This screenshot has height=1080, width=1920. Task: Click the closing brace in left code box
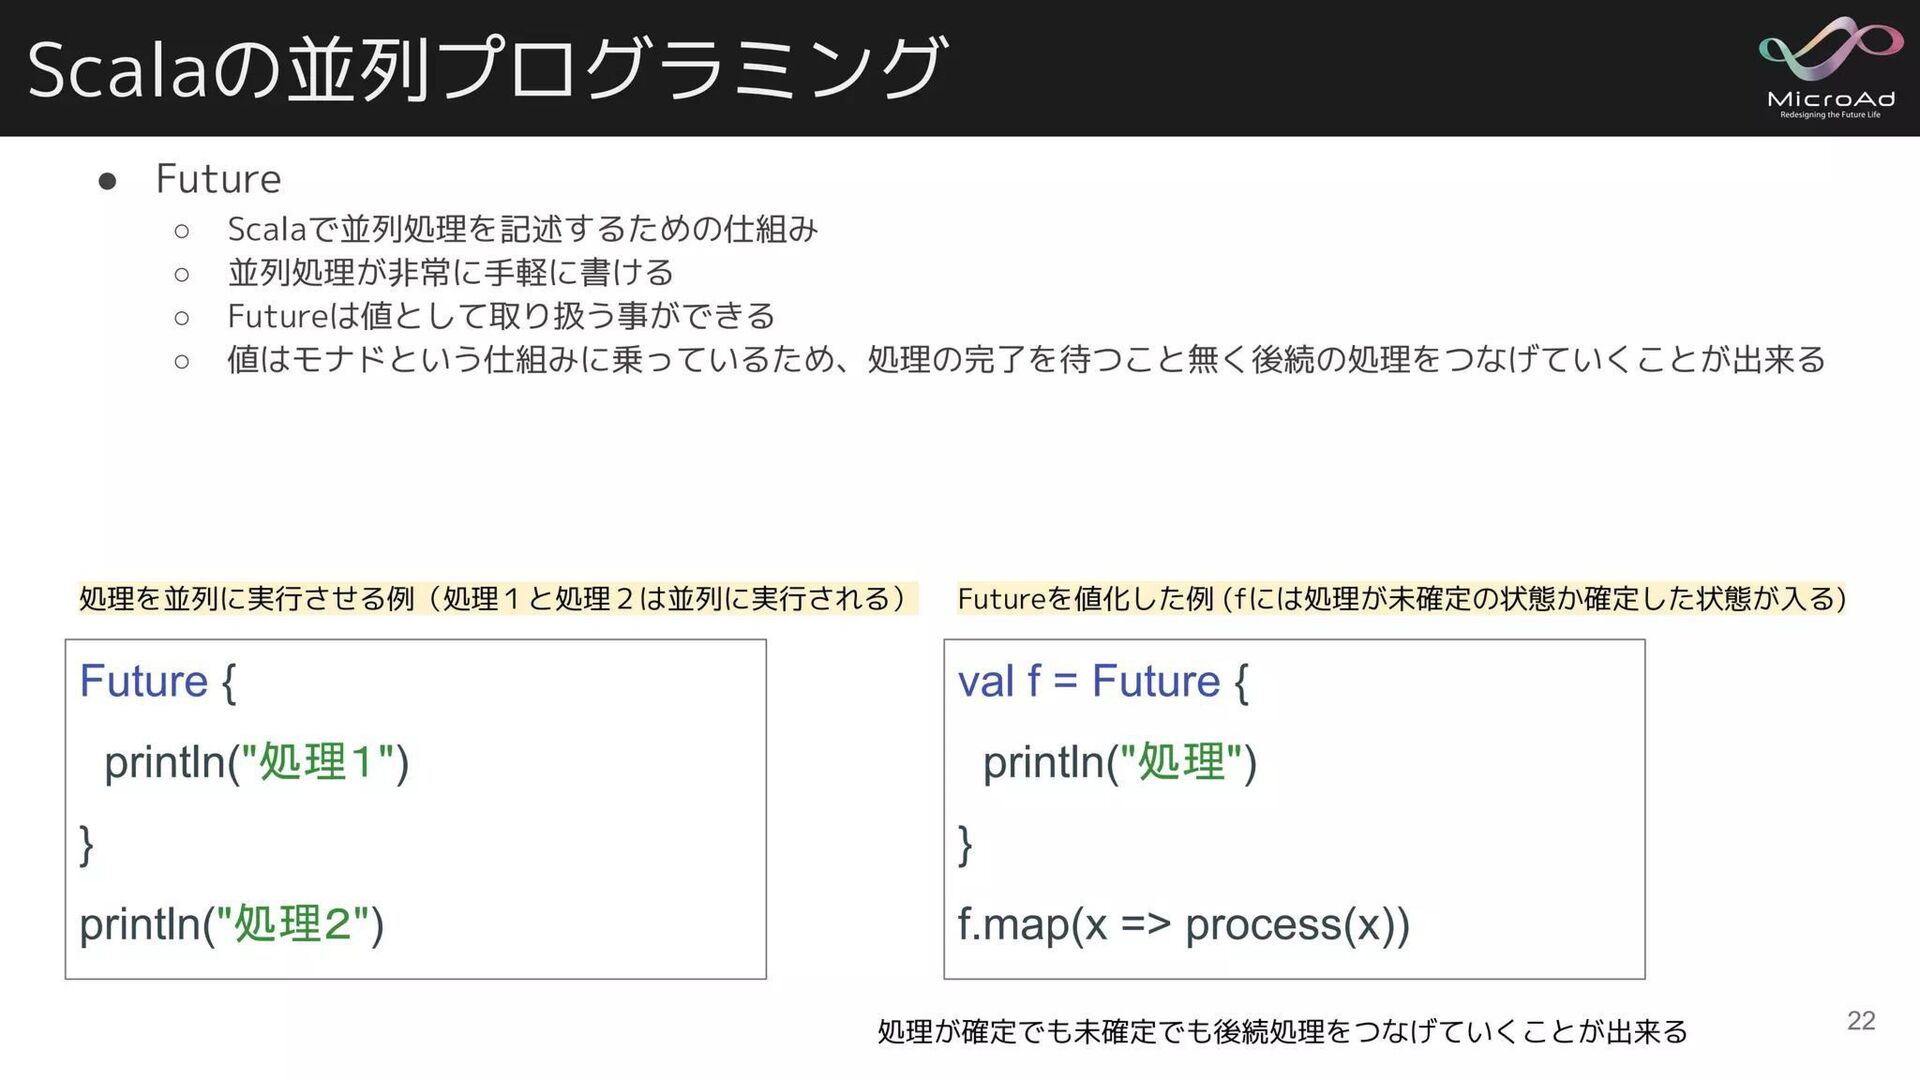87,844
